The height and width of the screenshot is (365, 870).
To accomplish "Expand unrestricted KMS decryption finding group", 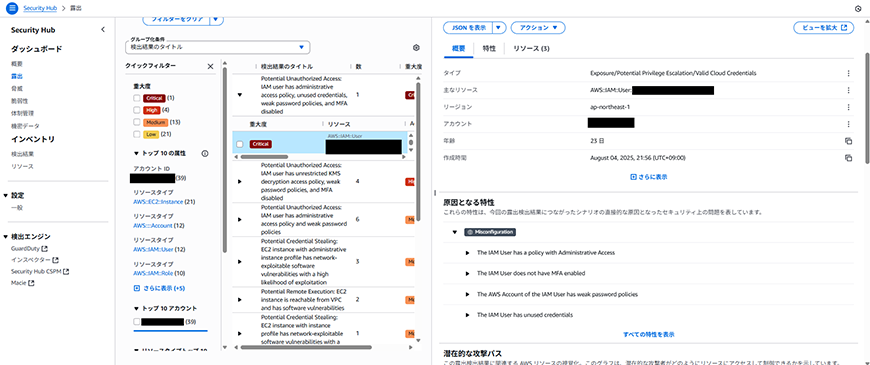I will pyautogui.click(x=240, y=181).
